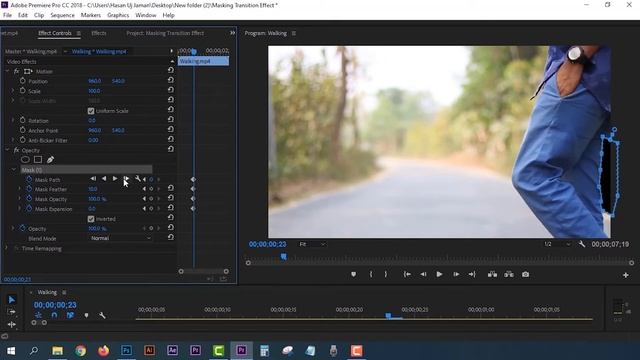640x360 pixels.
Task: Step forward one frame in Program monitor
Action: tap(456, 275)
